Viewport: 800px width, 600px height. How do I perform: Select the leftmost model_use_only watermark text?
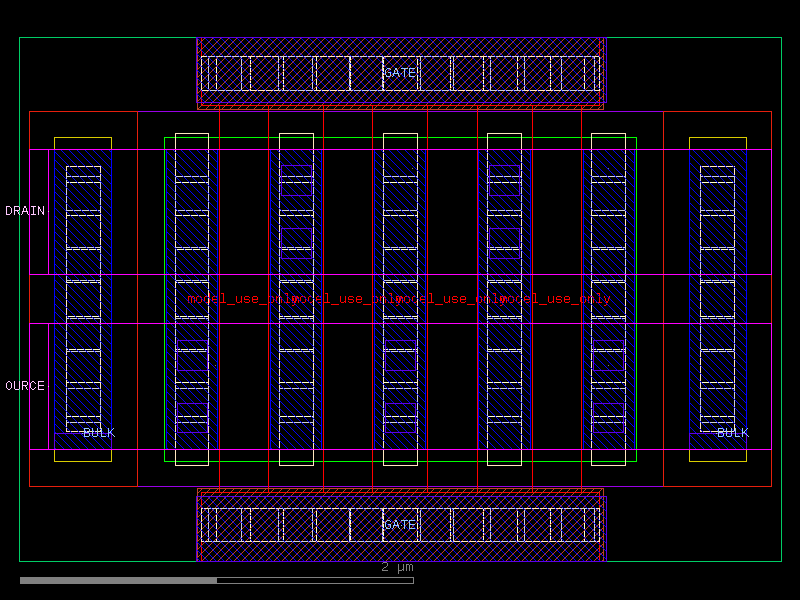240,297
